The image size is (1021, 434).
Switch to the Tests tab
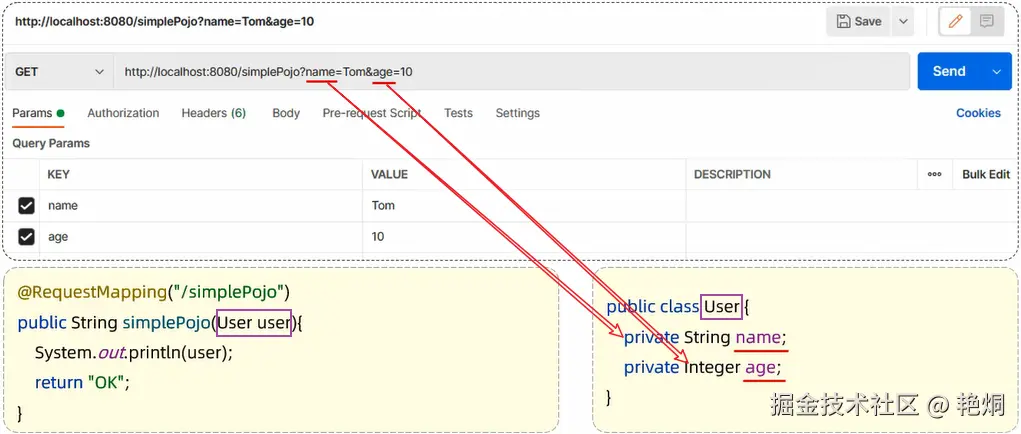[x=458, y=113]
